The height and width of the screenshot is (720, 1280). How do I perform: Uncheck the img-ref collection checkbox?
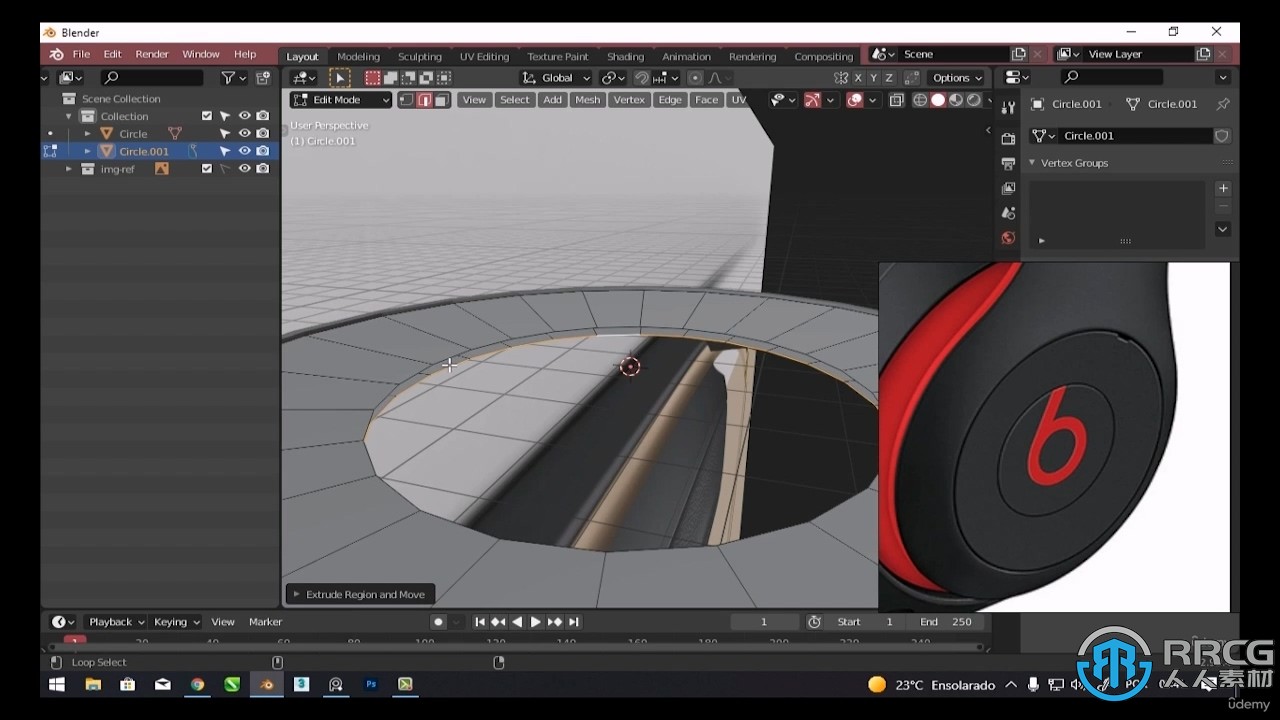click(x=207, y=169)
